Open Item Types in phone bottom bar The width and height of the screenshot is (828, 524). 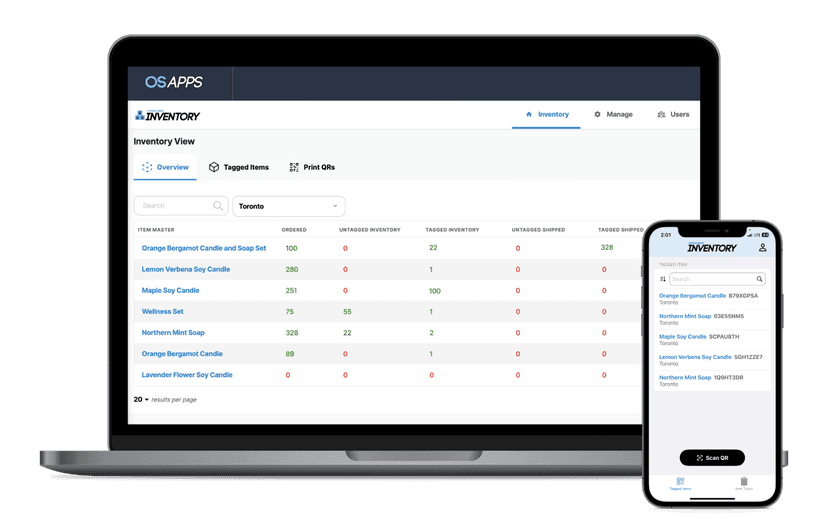pyautogui.click(x=744, y=483)
